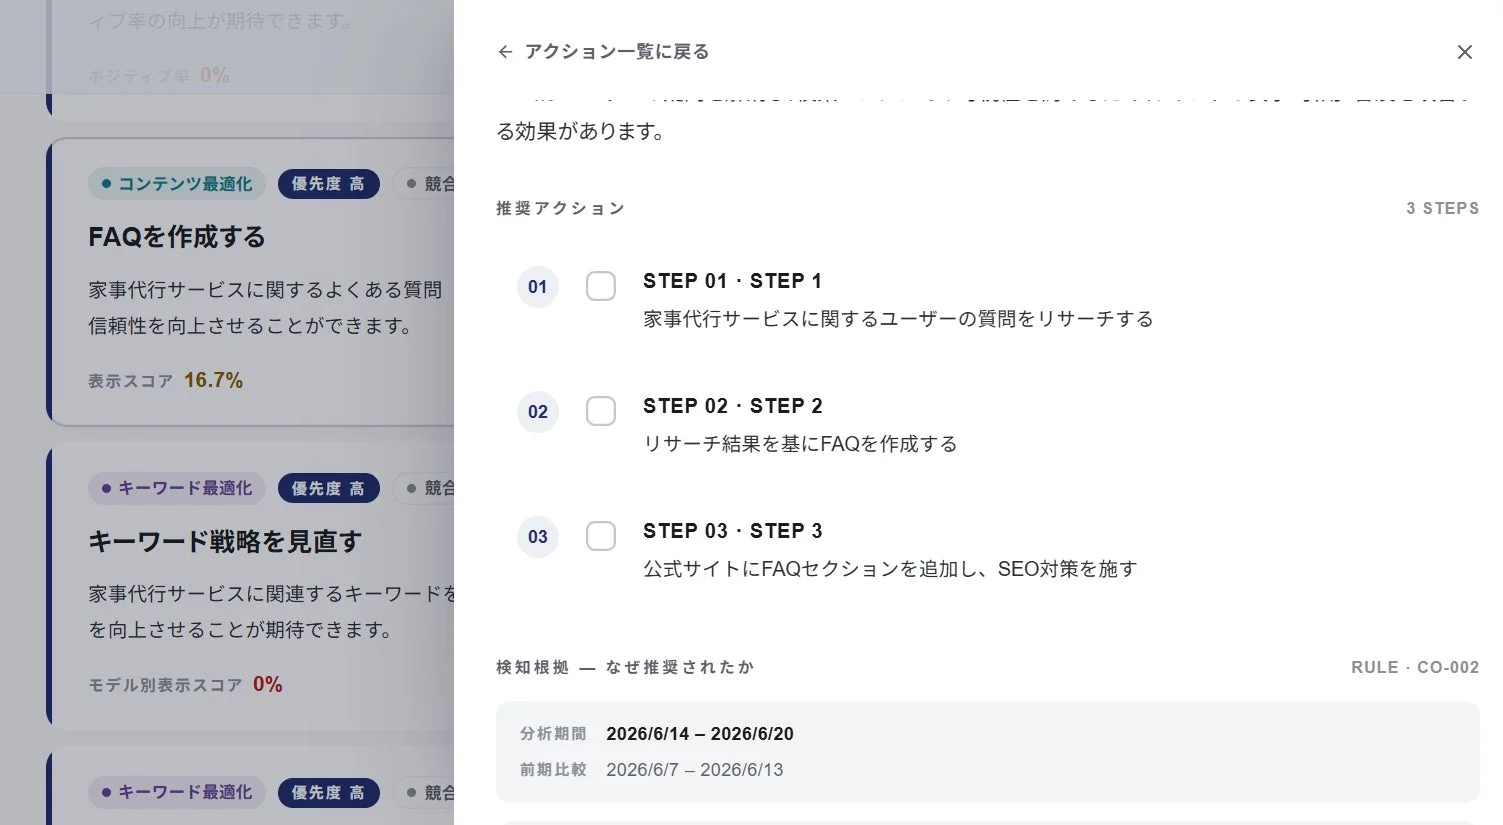Close the detail panel with the X icon
This screenshot has width=1503, height=825.
(x=1464, y=52)
